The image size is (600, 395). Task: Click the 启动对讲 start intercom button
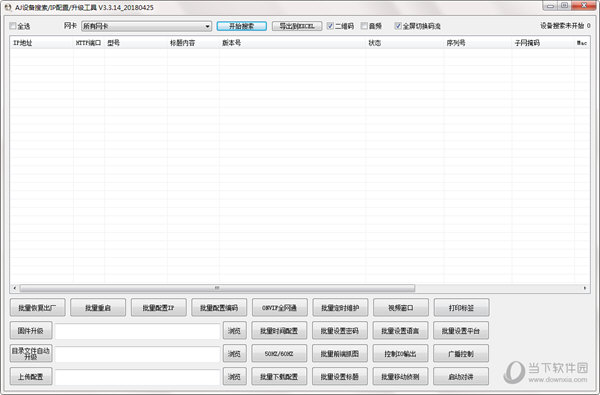(461, 376)
